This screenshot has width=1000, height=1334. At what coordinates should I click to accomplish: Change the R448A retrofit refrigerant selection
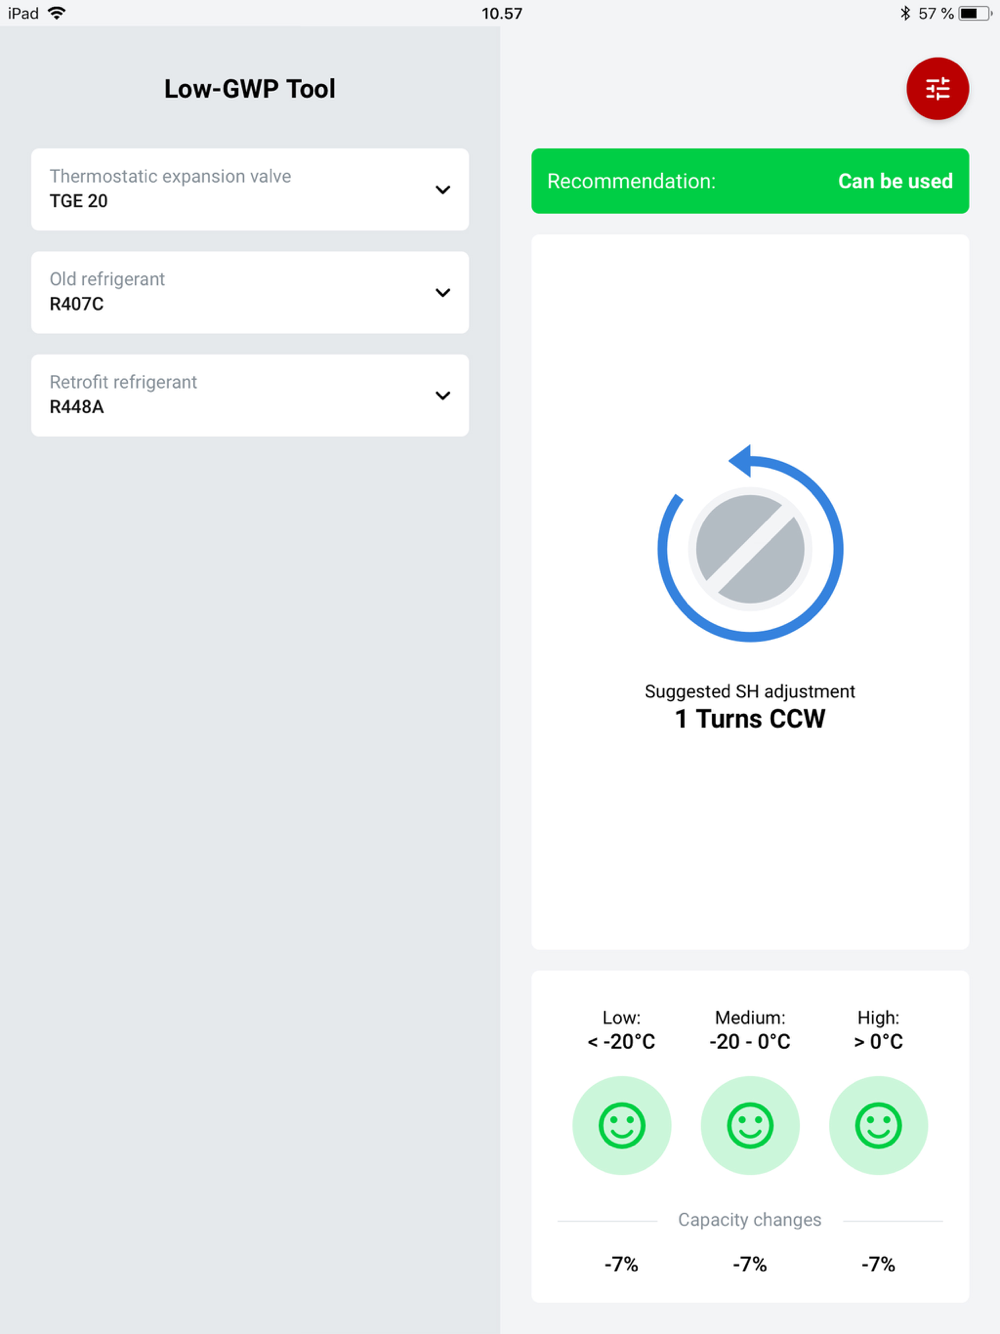tap(250, 395)
